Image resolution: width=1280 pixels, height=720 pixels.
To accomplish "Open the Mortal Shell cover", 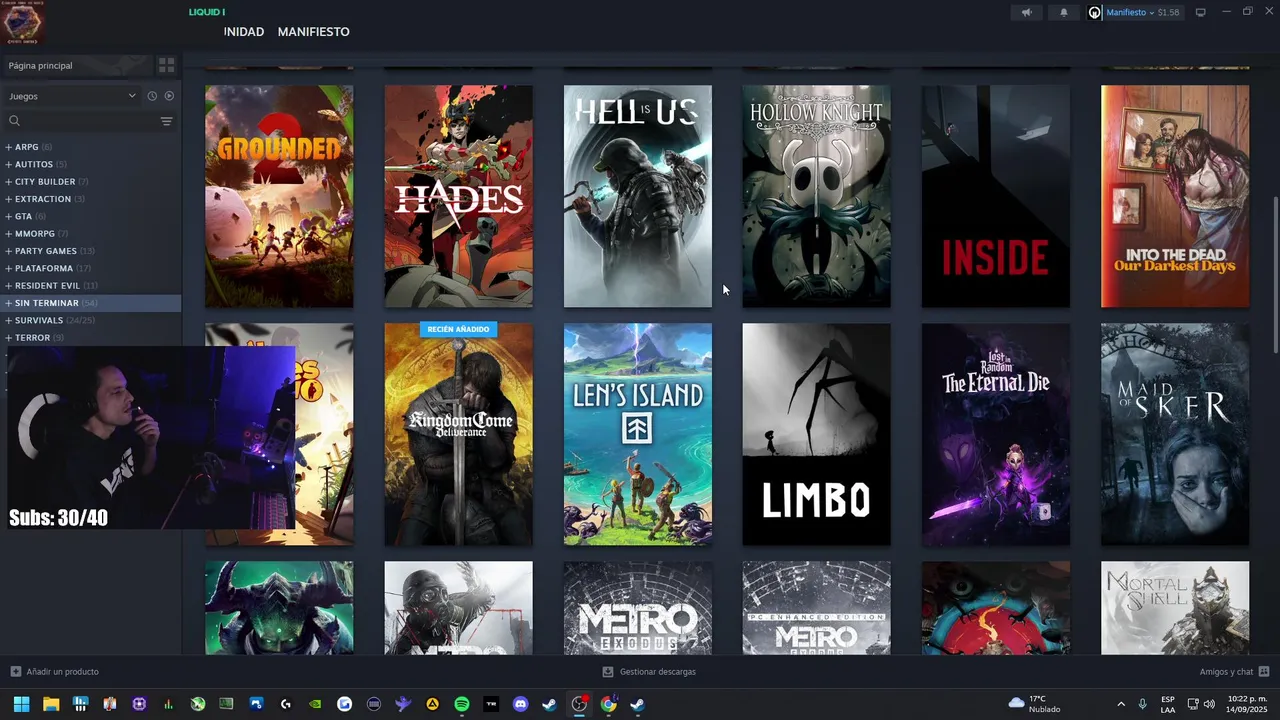I will click(x=1175, y=608).
